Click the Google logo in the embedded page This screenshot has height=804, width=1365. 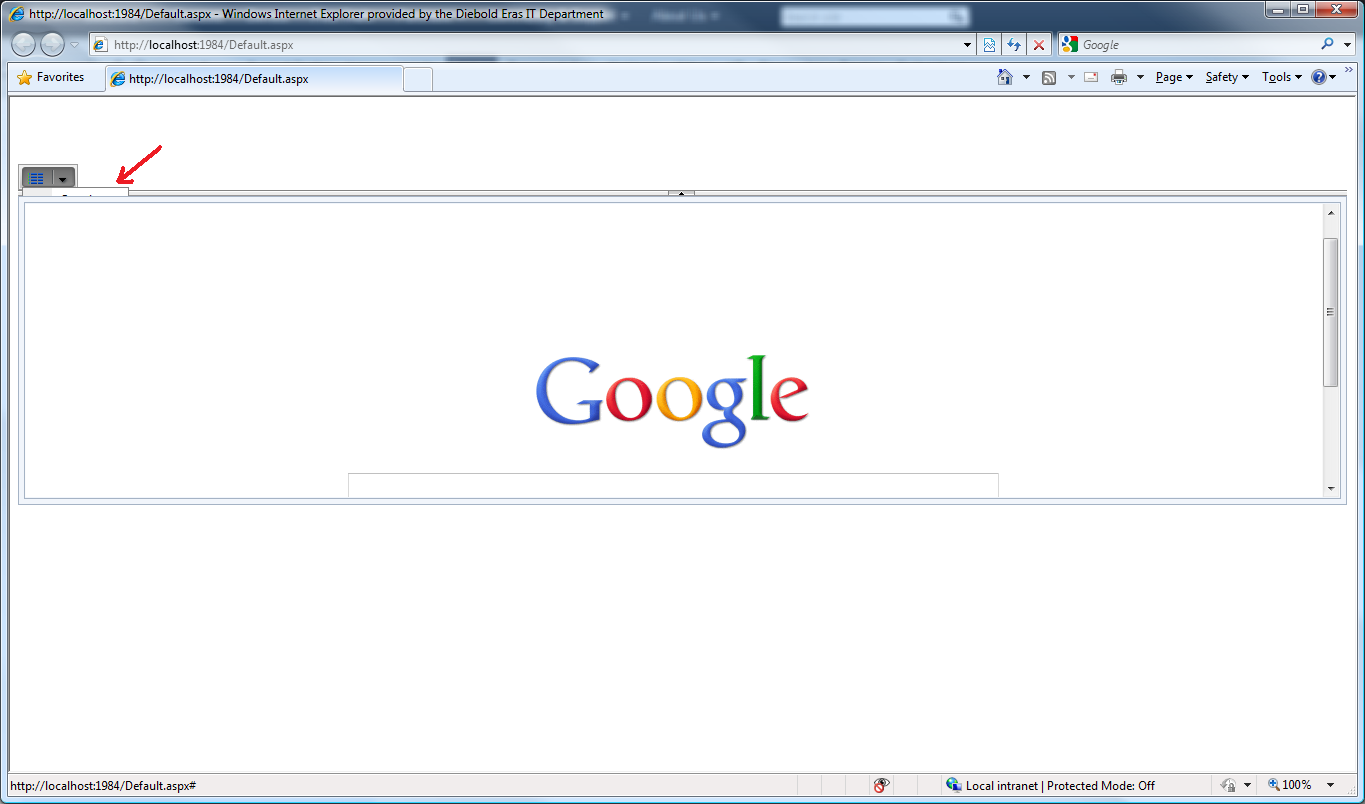tap(672, 400)
